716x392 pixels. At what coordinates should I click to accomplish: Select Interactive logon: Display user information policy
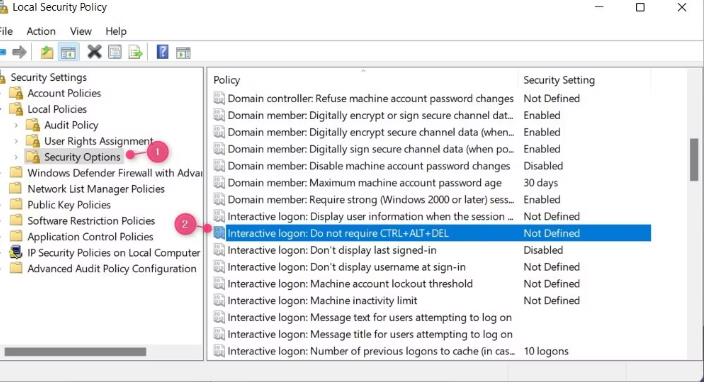370,217
